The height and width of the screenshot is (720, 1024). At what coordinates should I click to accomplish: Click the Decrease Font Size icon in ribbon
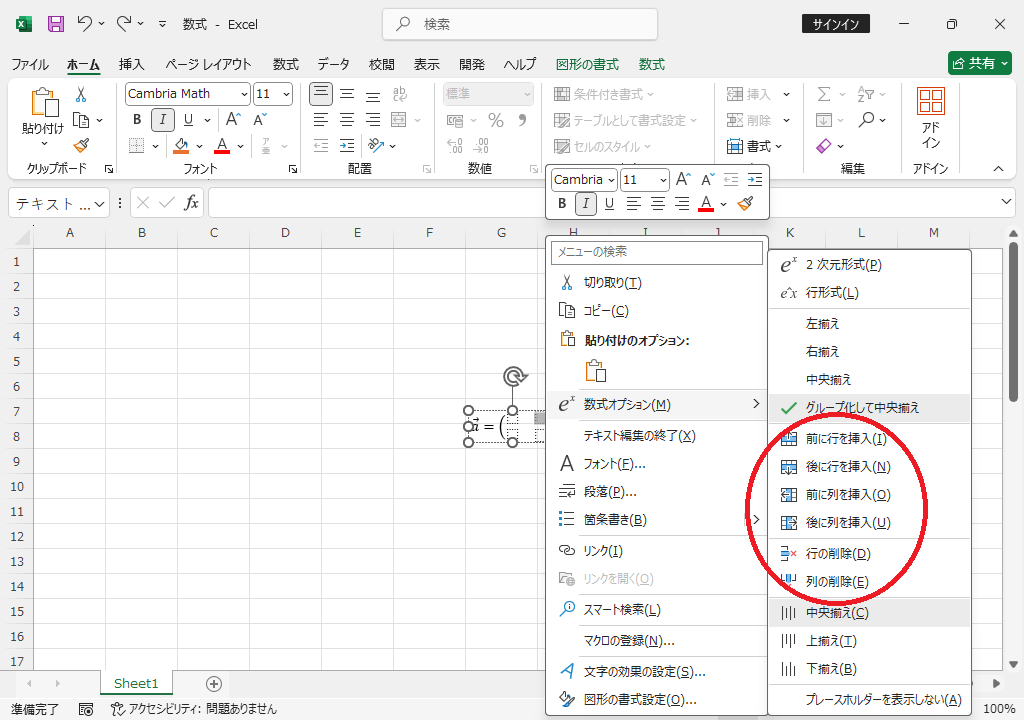[x=260, y=120]
